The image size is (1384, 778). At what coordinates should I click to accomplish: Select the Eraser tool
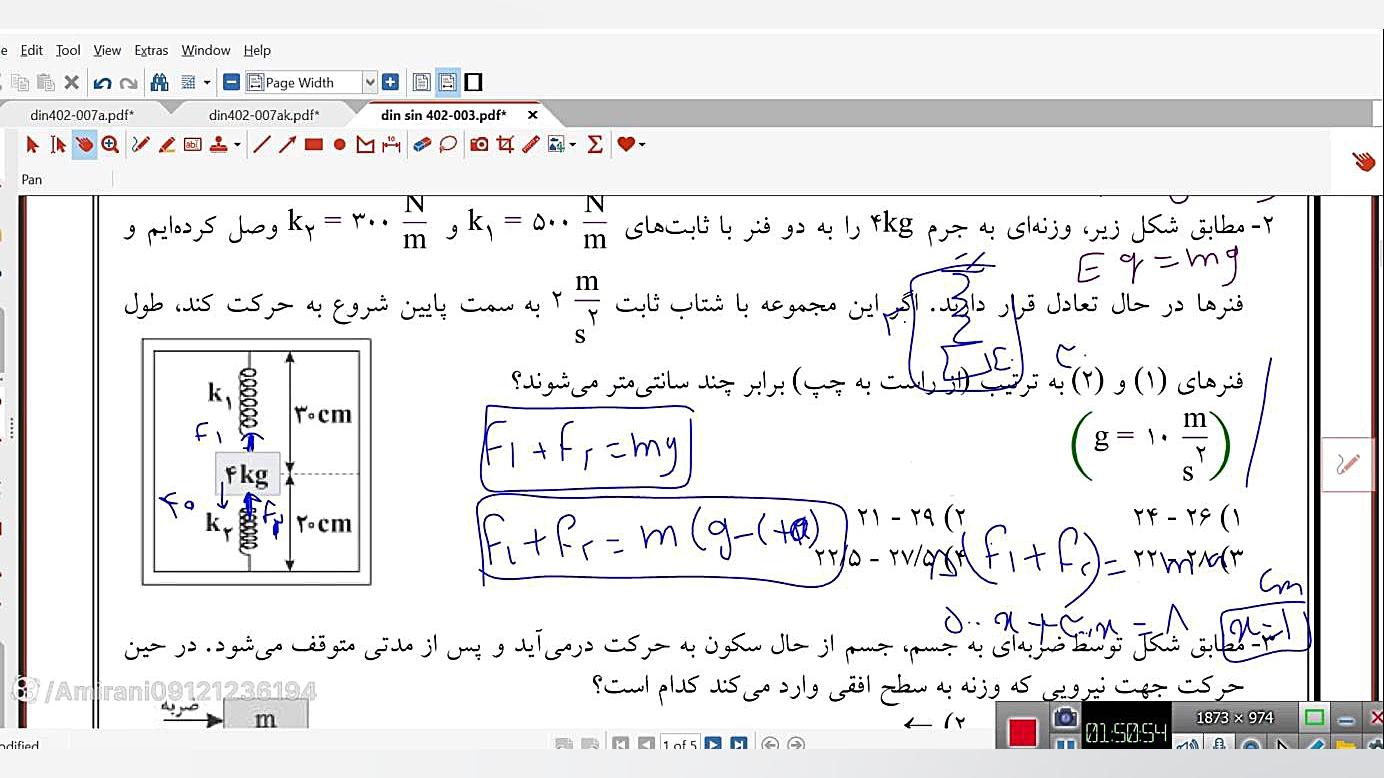[x=422, y=145]
